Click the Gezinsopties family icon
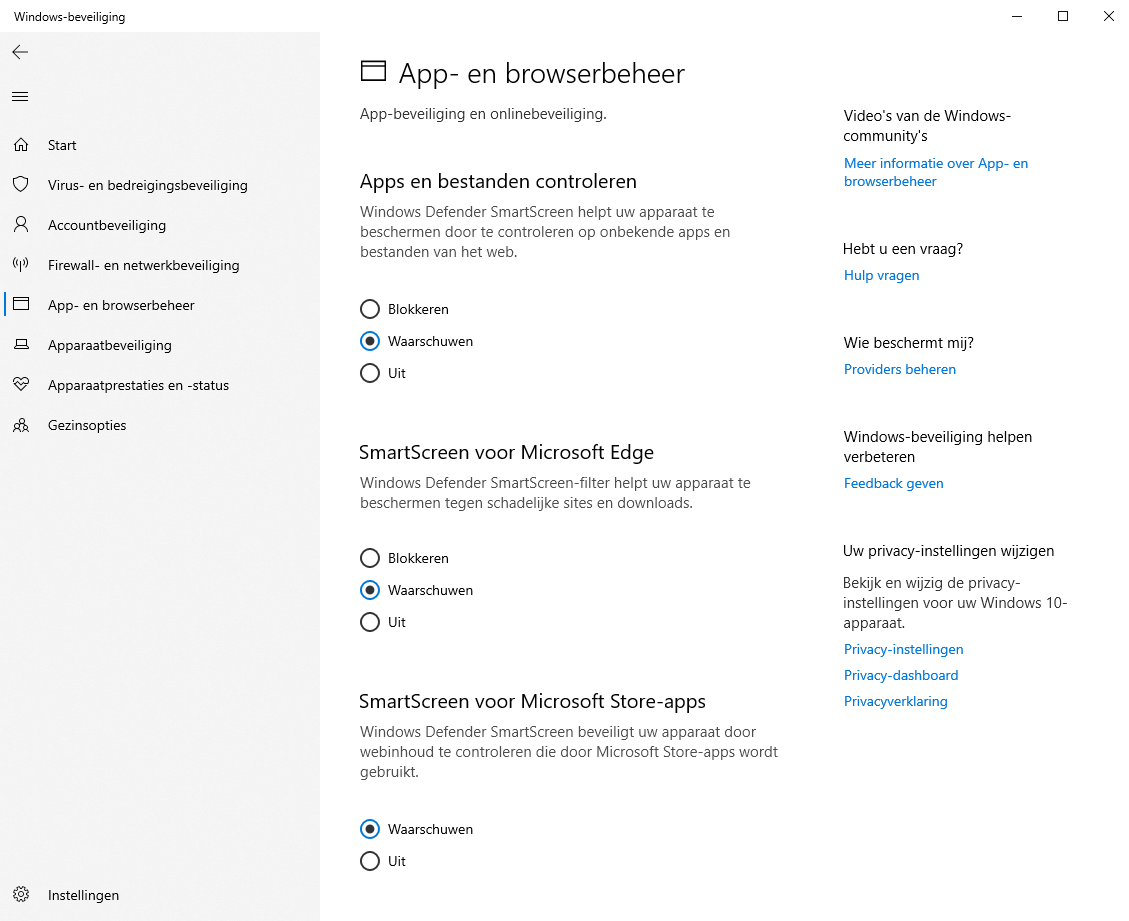This screenshot has width=1129, height=921. pyautogui.click(x=20, y=425)
